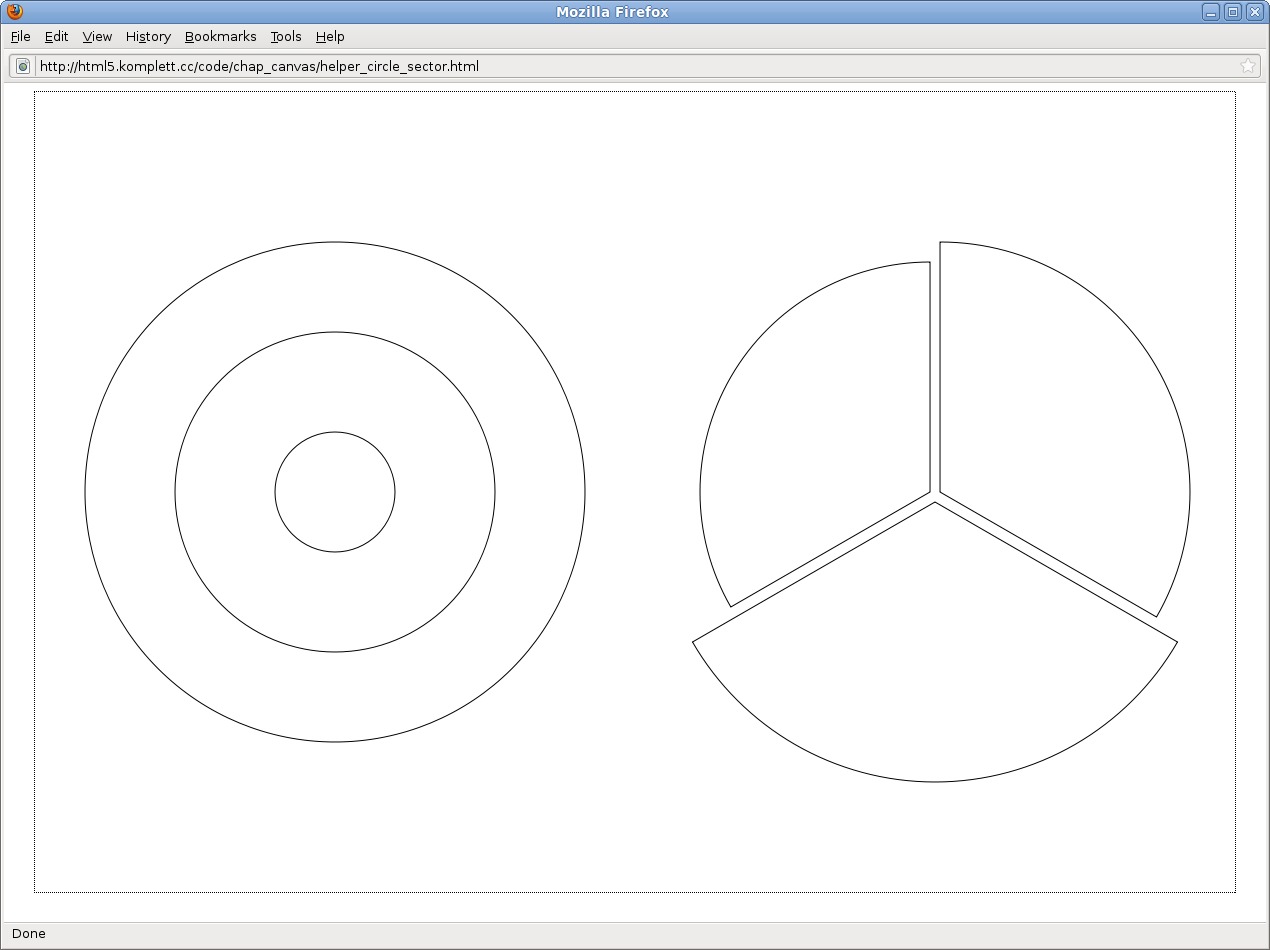Click inside the innermost concentric circle
The width and height of the screenshot is (1270, 950).
[335, 492]
